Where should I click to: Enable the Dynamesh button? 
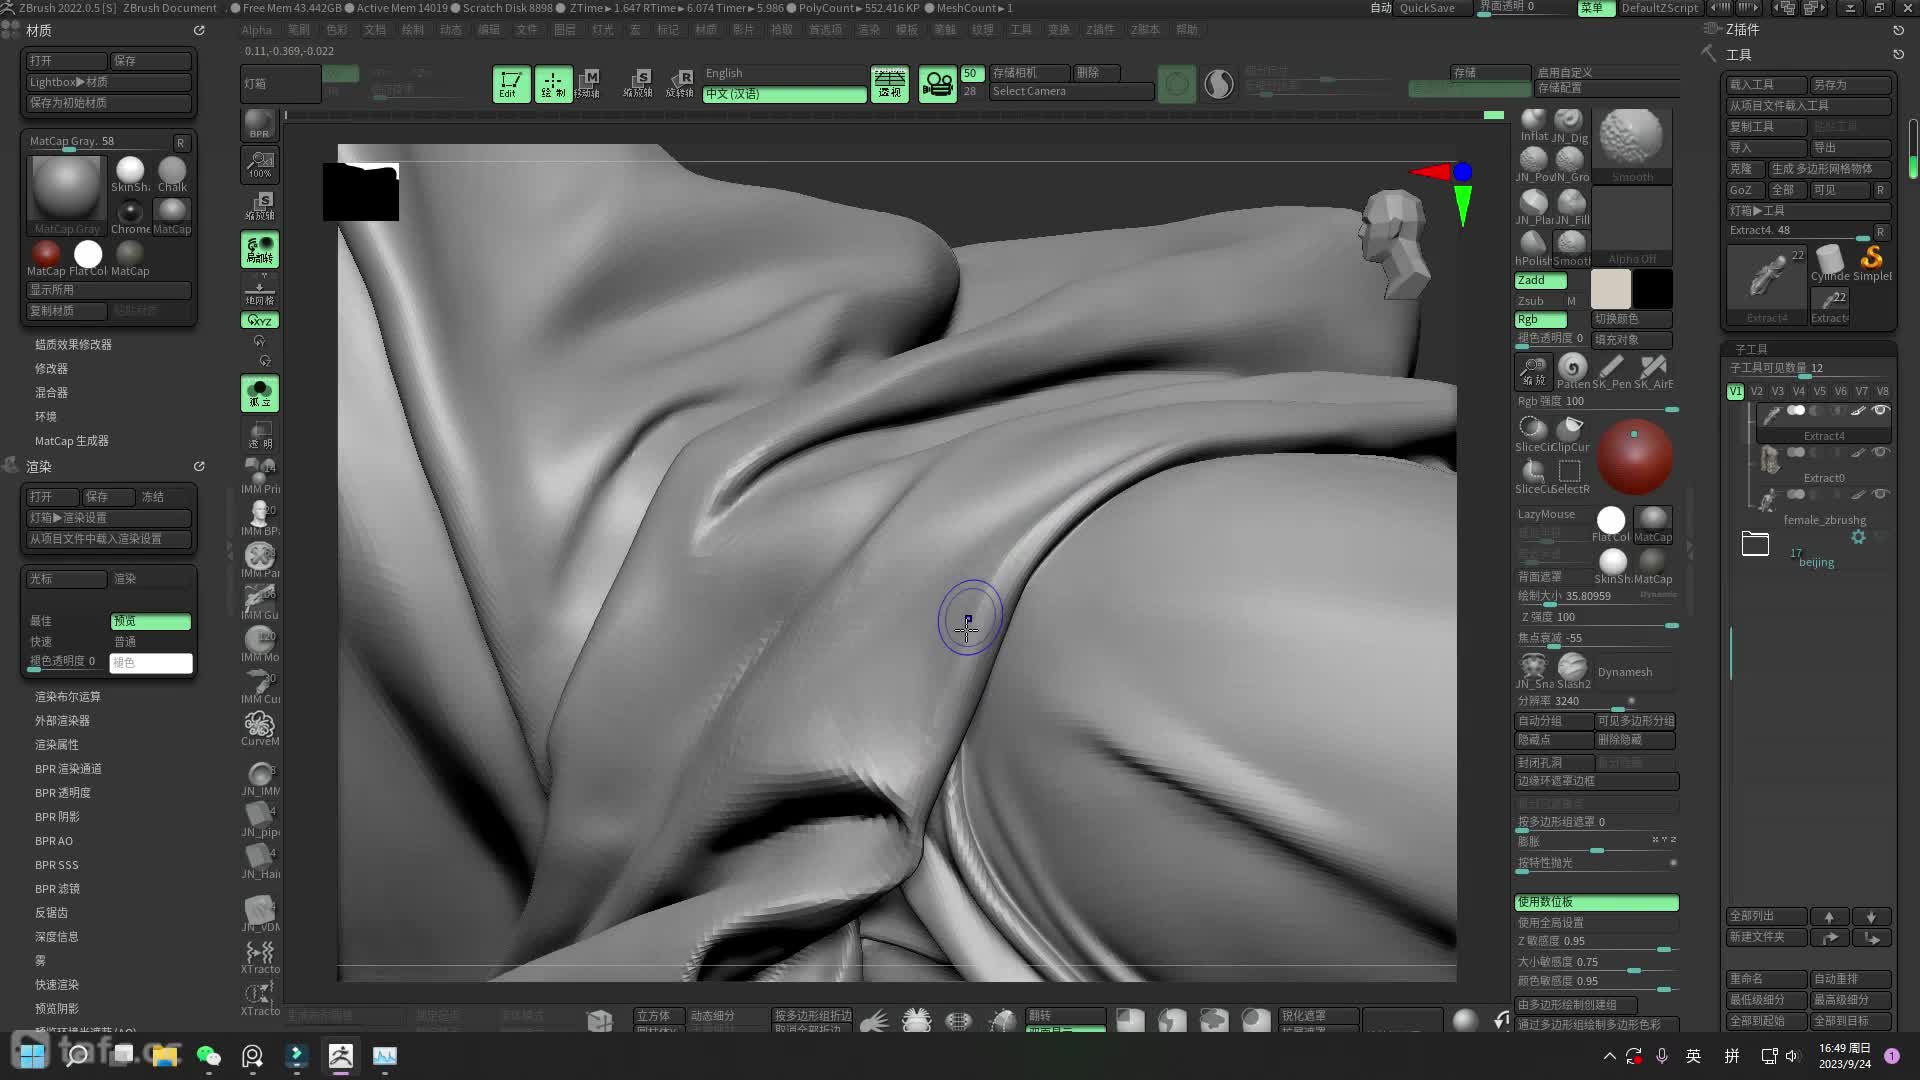(1624, 672)
